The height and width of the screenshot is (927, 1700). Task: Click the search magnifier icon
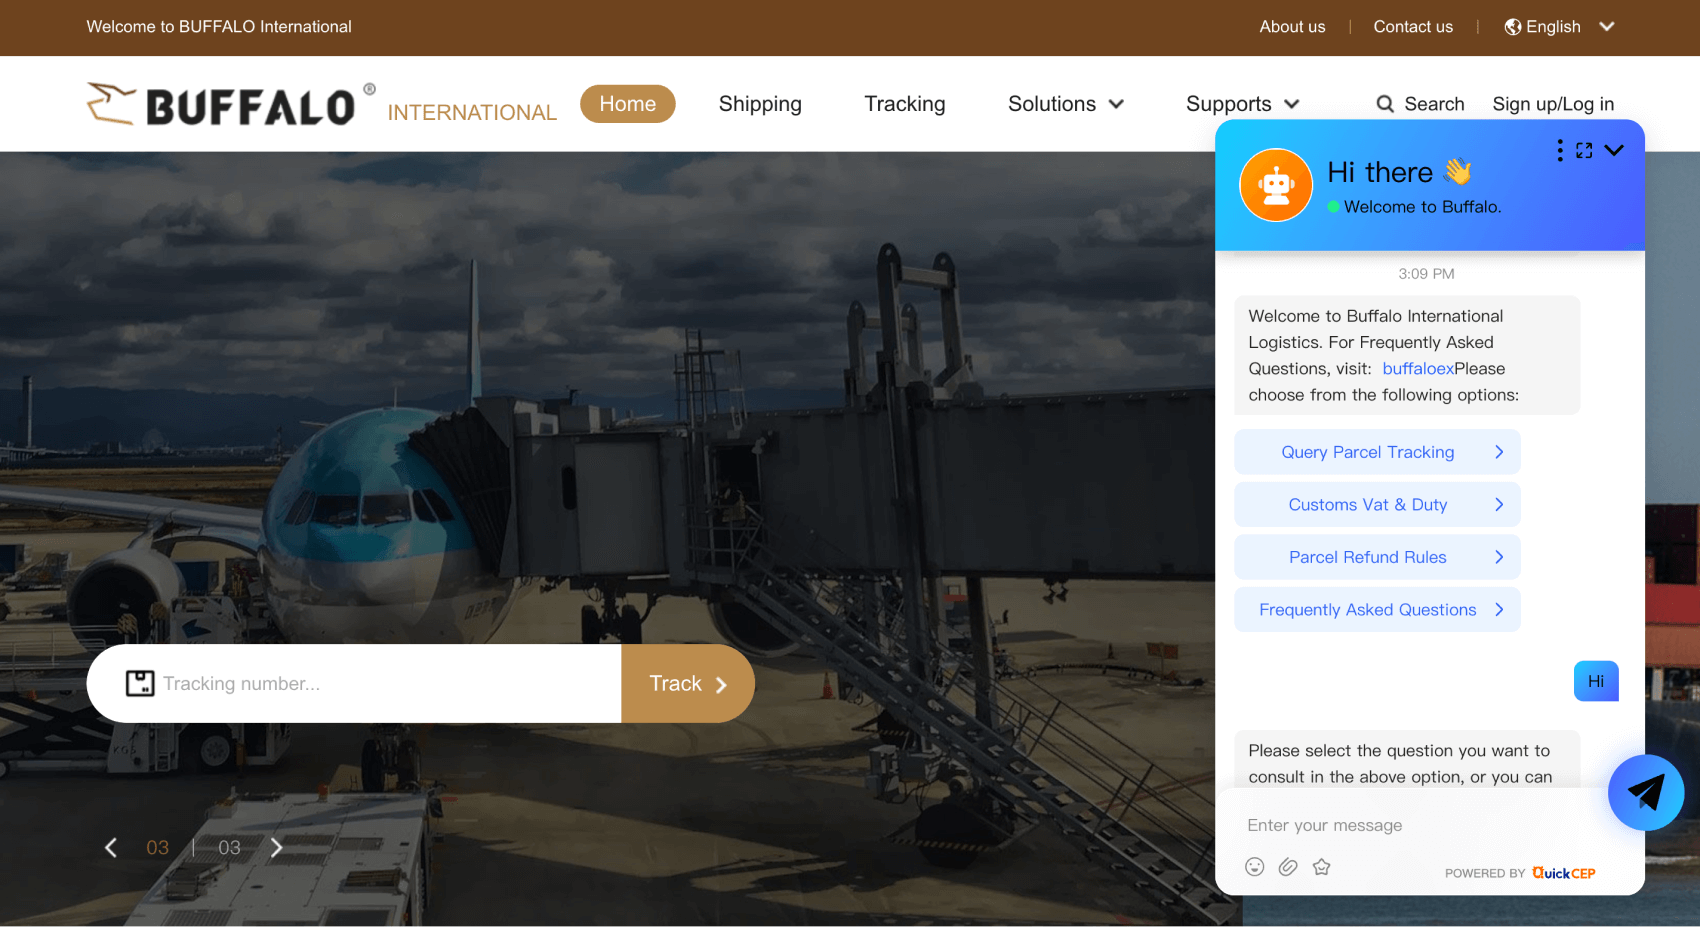[x=1385, y=104]
